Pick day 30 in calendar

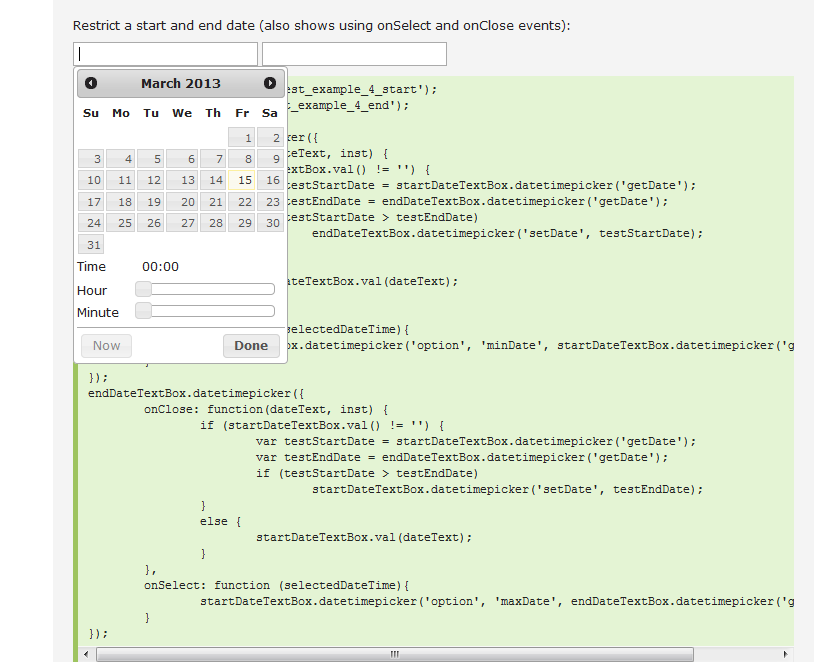[x=270, y=223]
